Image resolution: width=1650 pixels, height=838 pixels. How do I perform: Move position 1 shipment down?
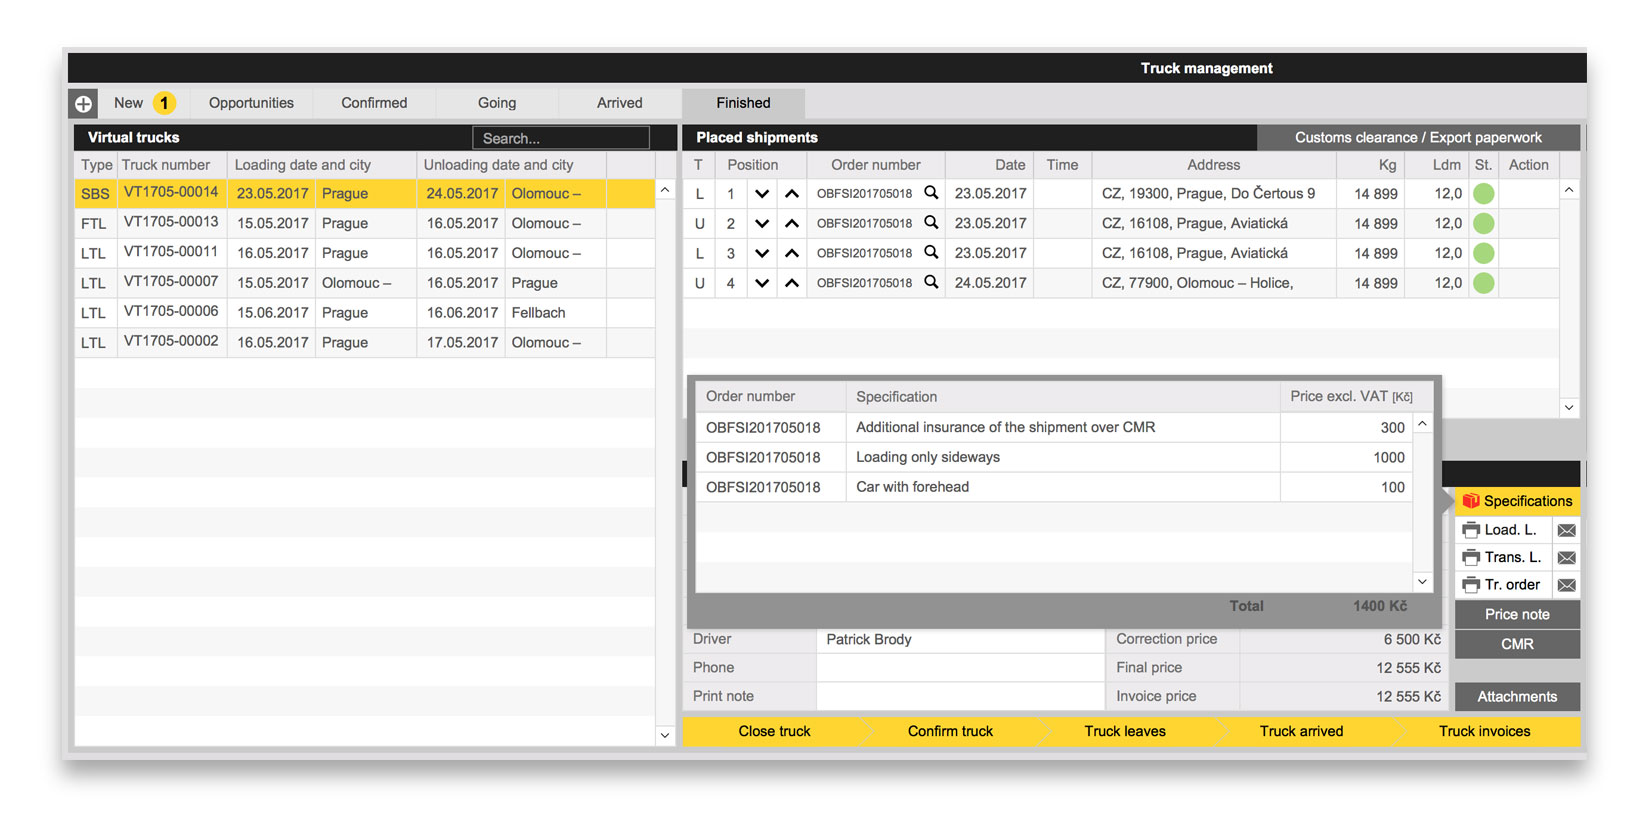click(x=762, y=194)
